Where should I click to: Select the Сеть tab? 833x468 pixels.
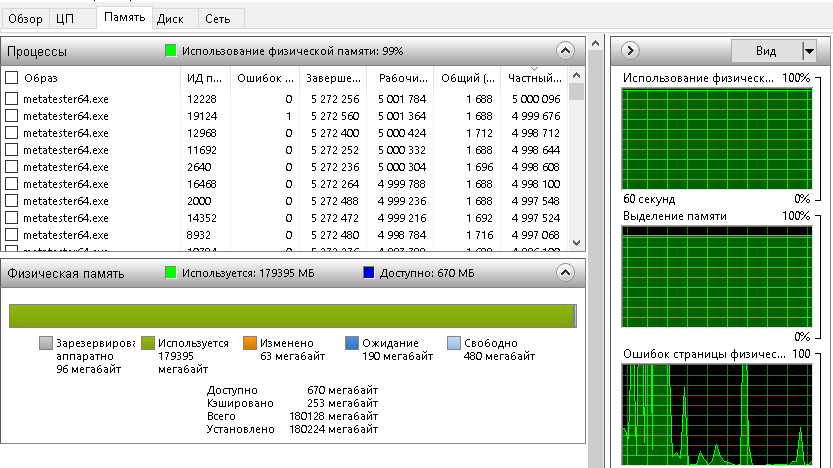click(x=216, y=18)
